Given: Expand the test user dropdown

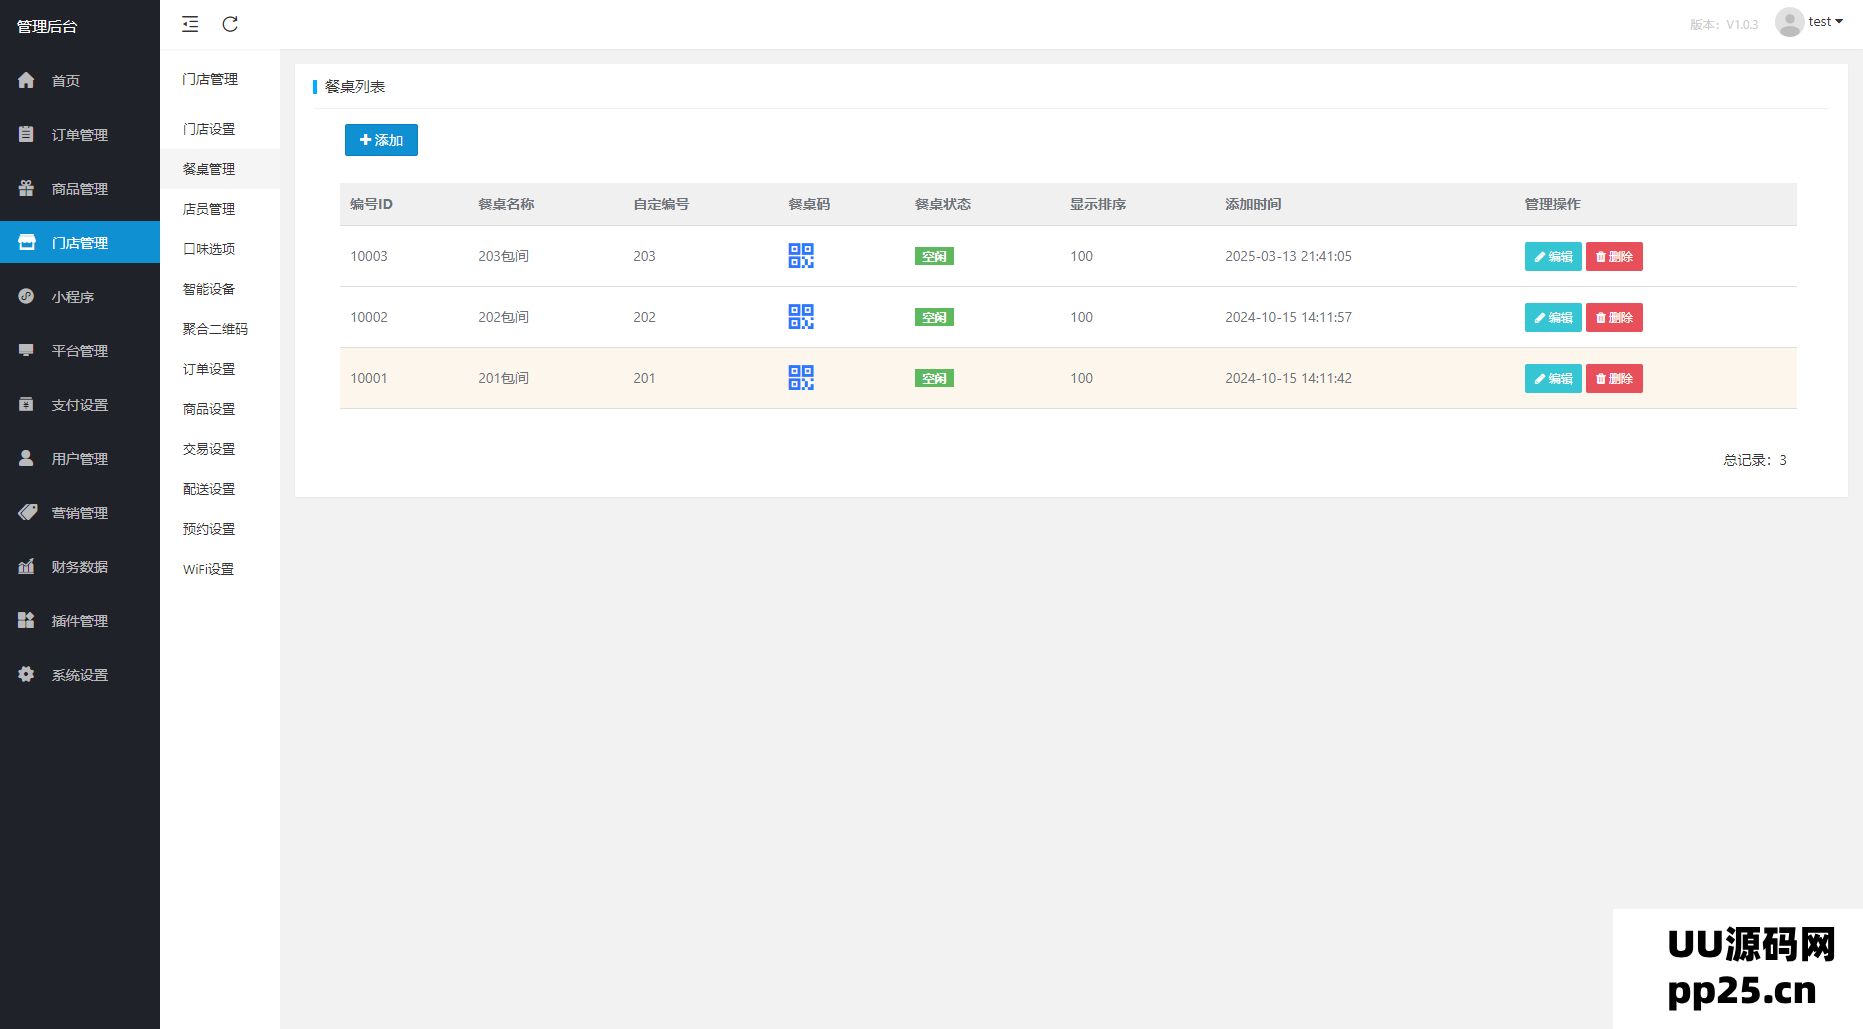Looking at the screenshot, I should tap(1826, 22).
